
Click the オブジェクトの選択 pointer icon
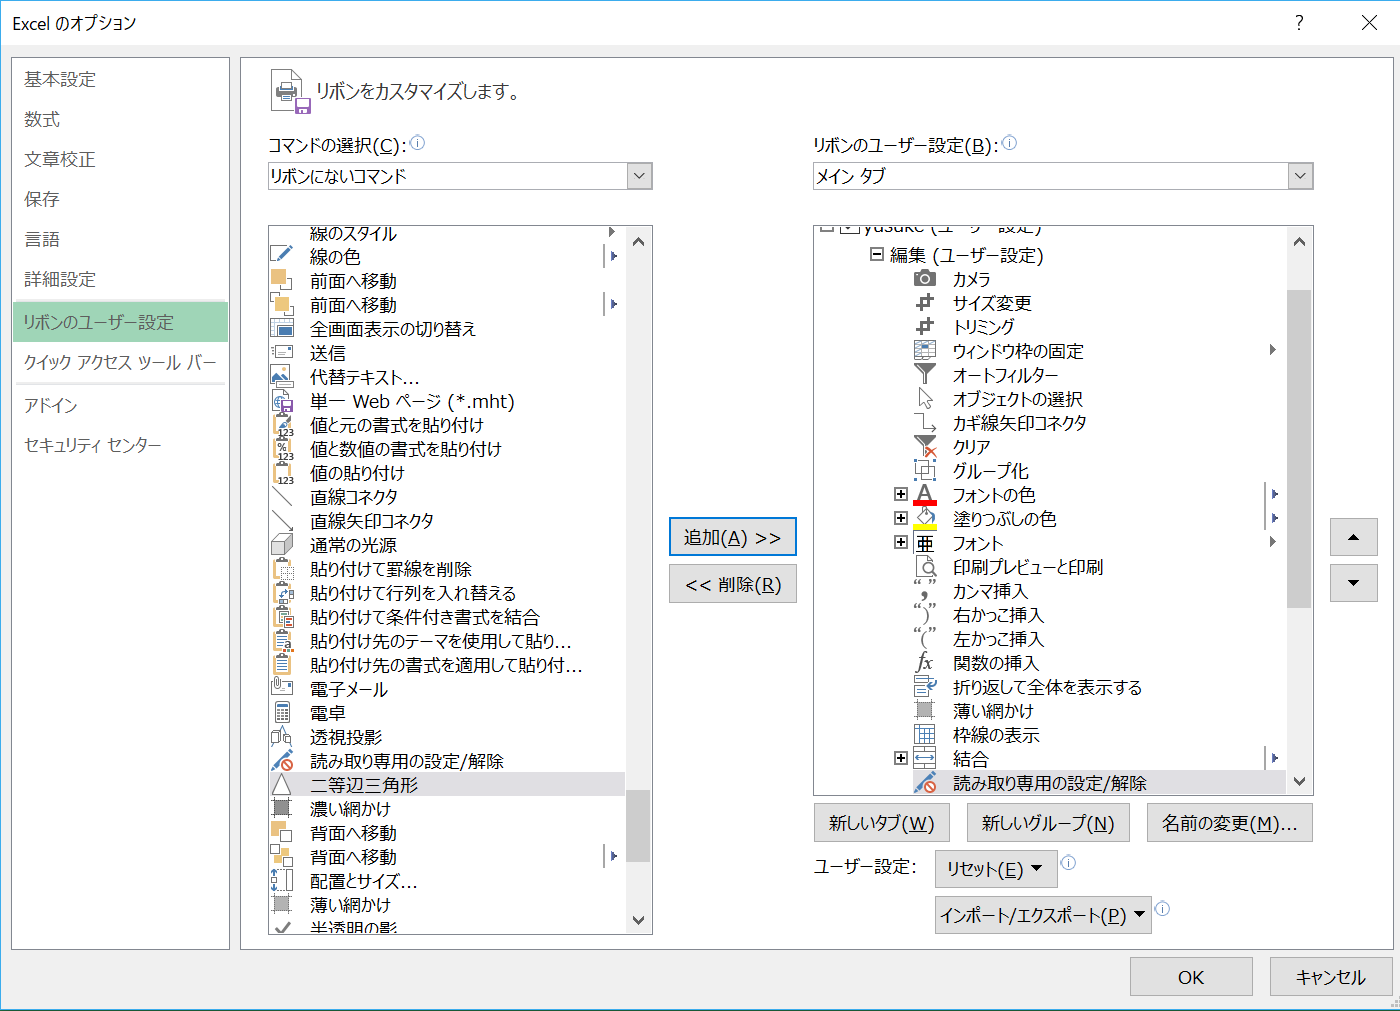click(925, 399)
